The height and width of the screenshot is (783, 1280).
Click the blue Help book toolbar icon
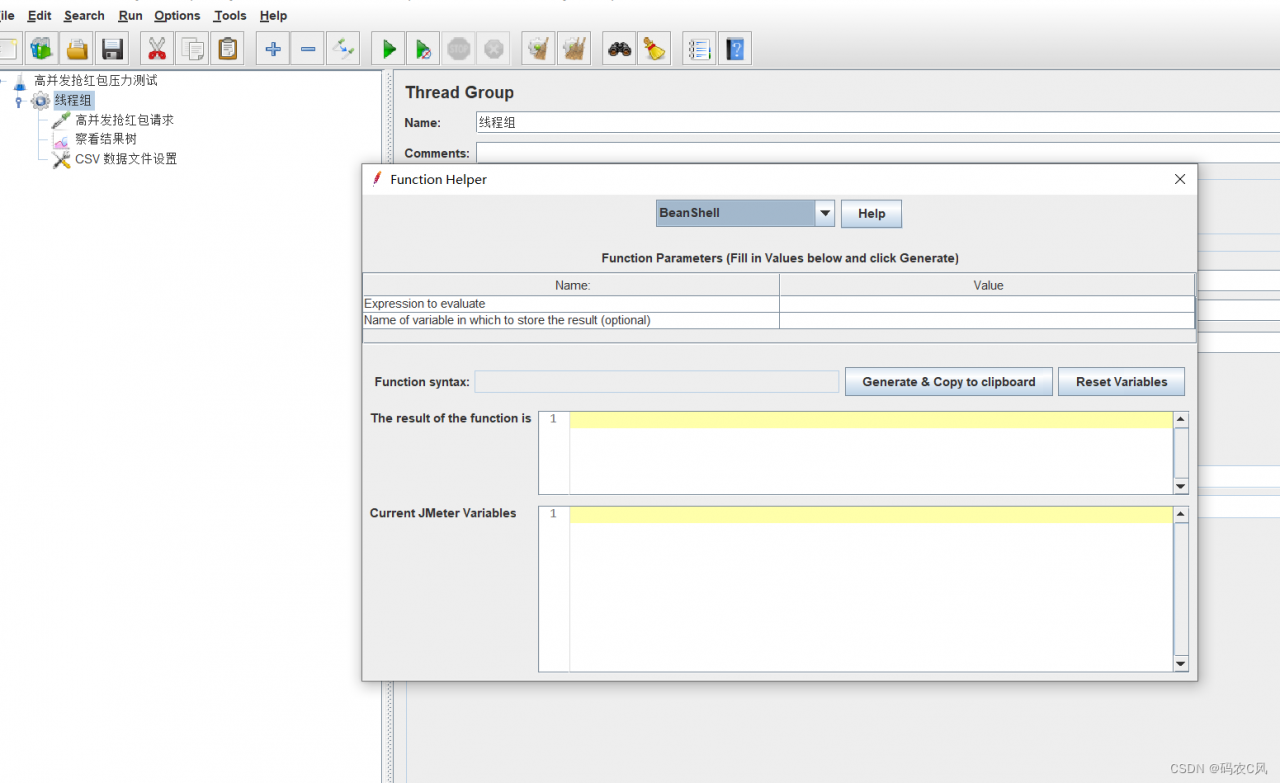click(x=735, y=48)
